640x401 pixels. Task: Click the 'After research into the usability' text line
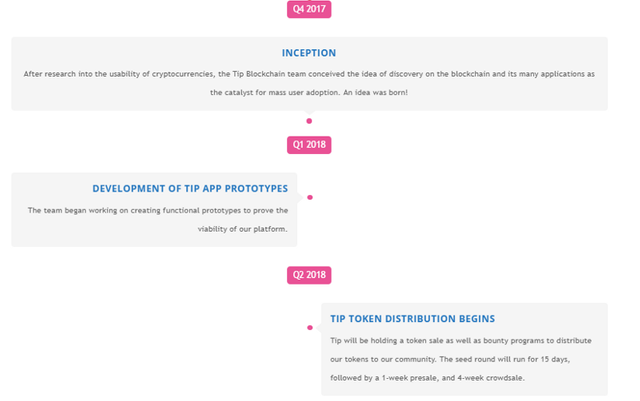pyautogui.click(x=309, y=74)
